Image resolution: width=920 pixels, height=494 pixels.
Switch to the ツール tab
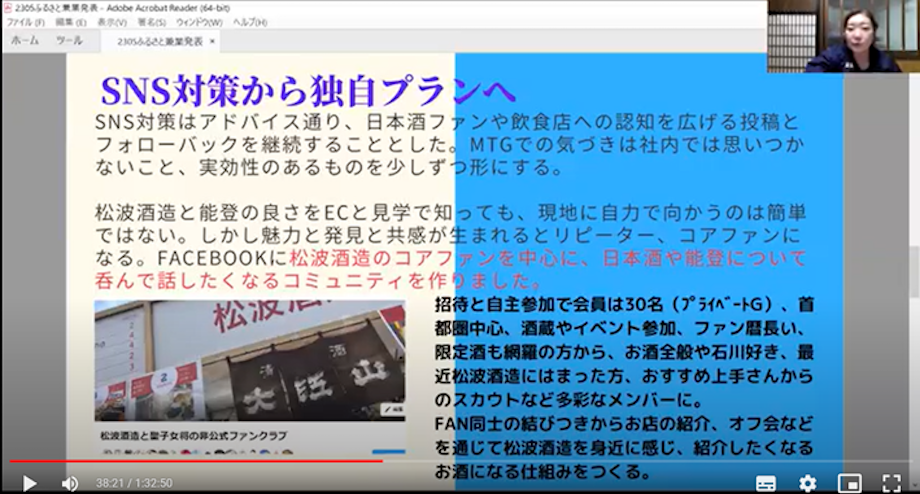(x=69, y=40)
